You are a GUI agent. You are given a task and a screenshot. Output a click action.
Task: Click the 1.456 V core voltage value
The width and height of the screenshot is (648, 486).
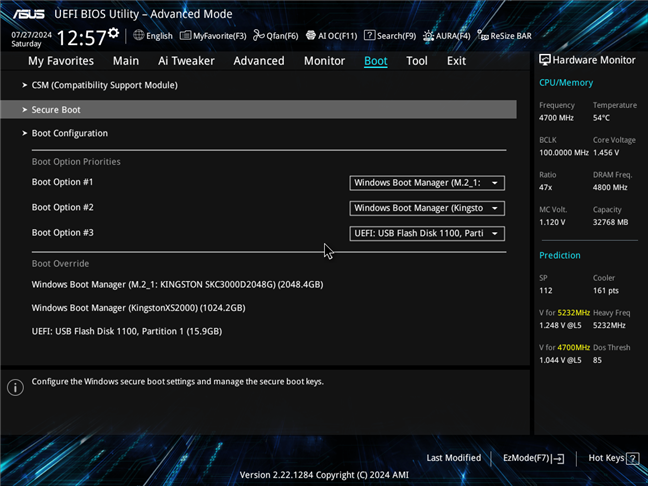tap(606, 152)
